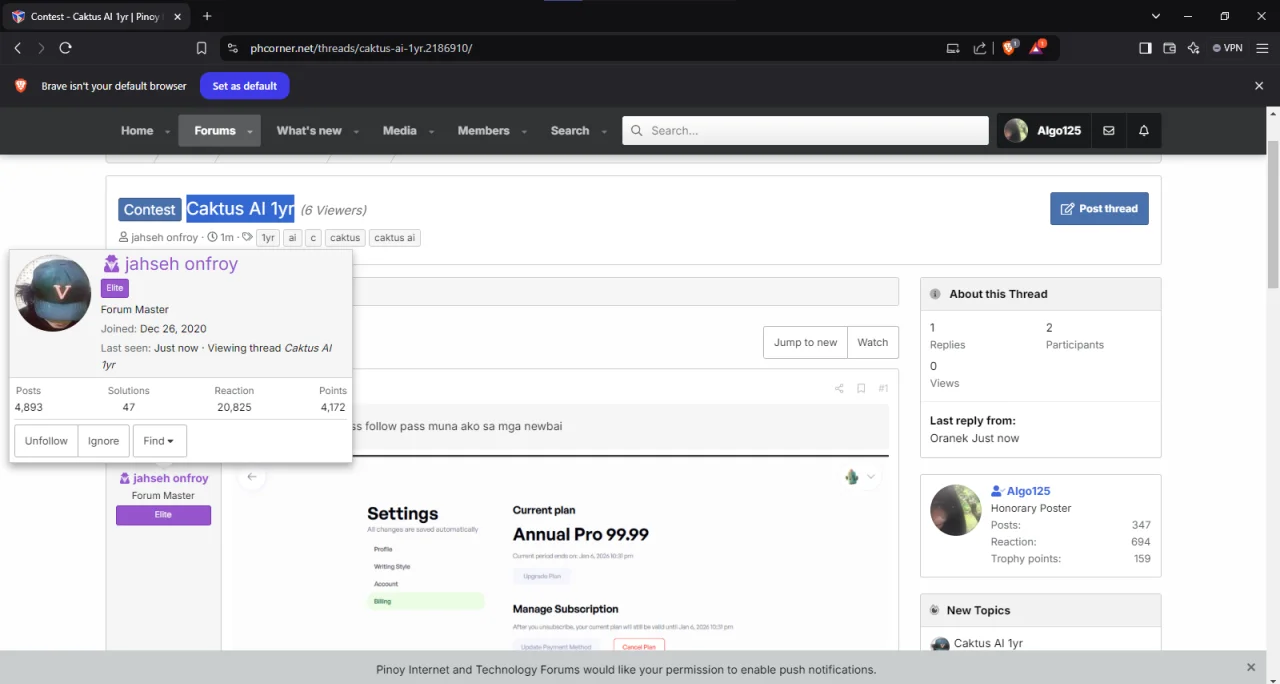
Task: Open the Caktus AI 1yr link under New Topics
Action: [988, 643]
